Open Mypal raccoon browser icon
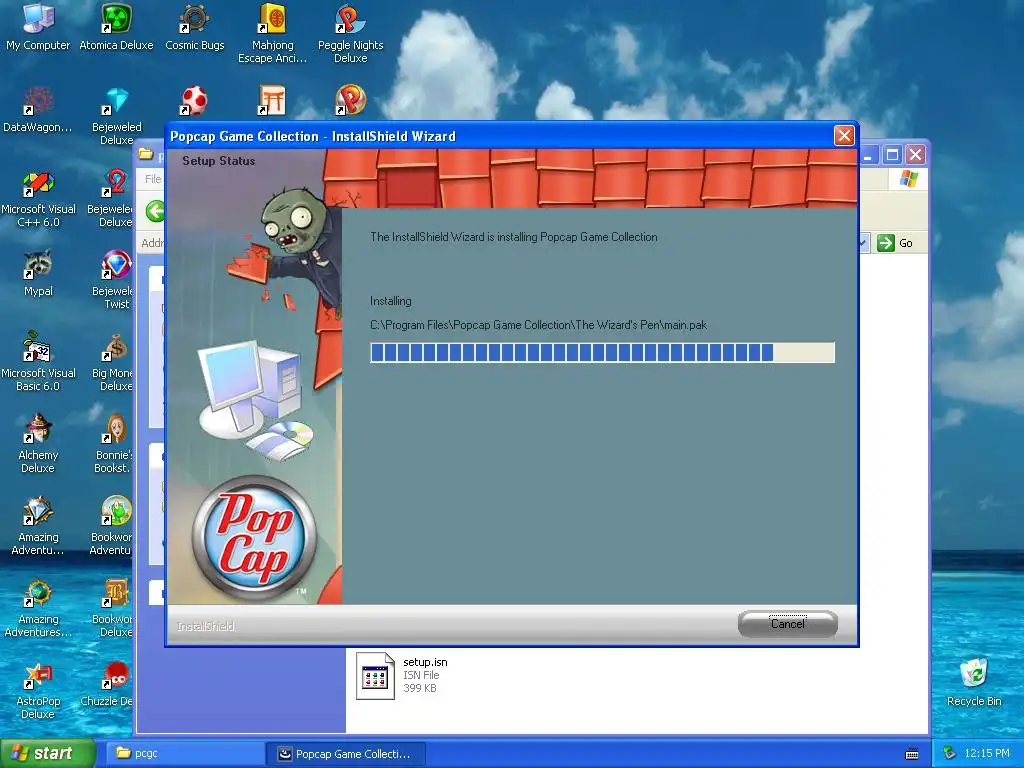1024x768 pixels. (x=38, y=273)
